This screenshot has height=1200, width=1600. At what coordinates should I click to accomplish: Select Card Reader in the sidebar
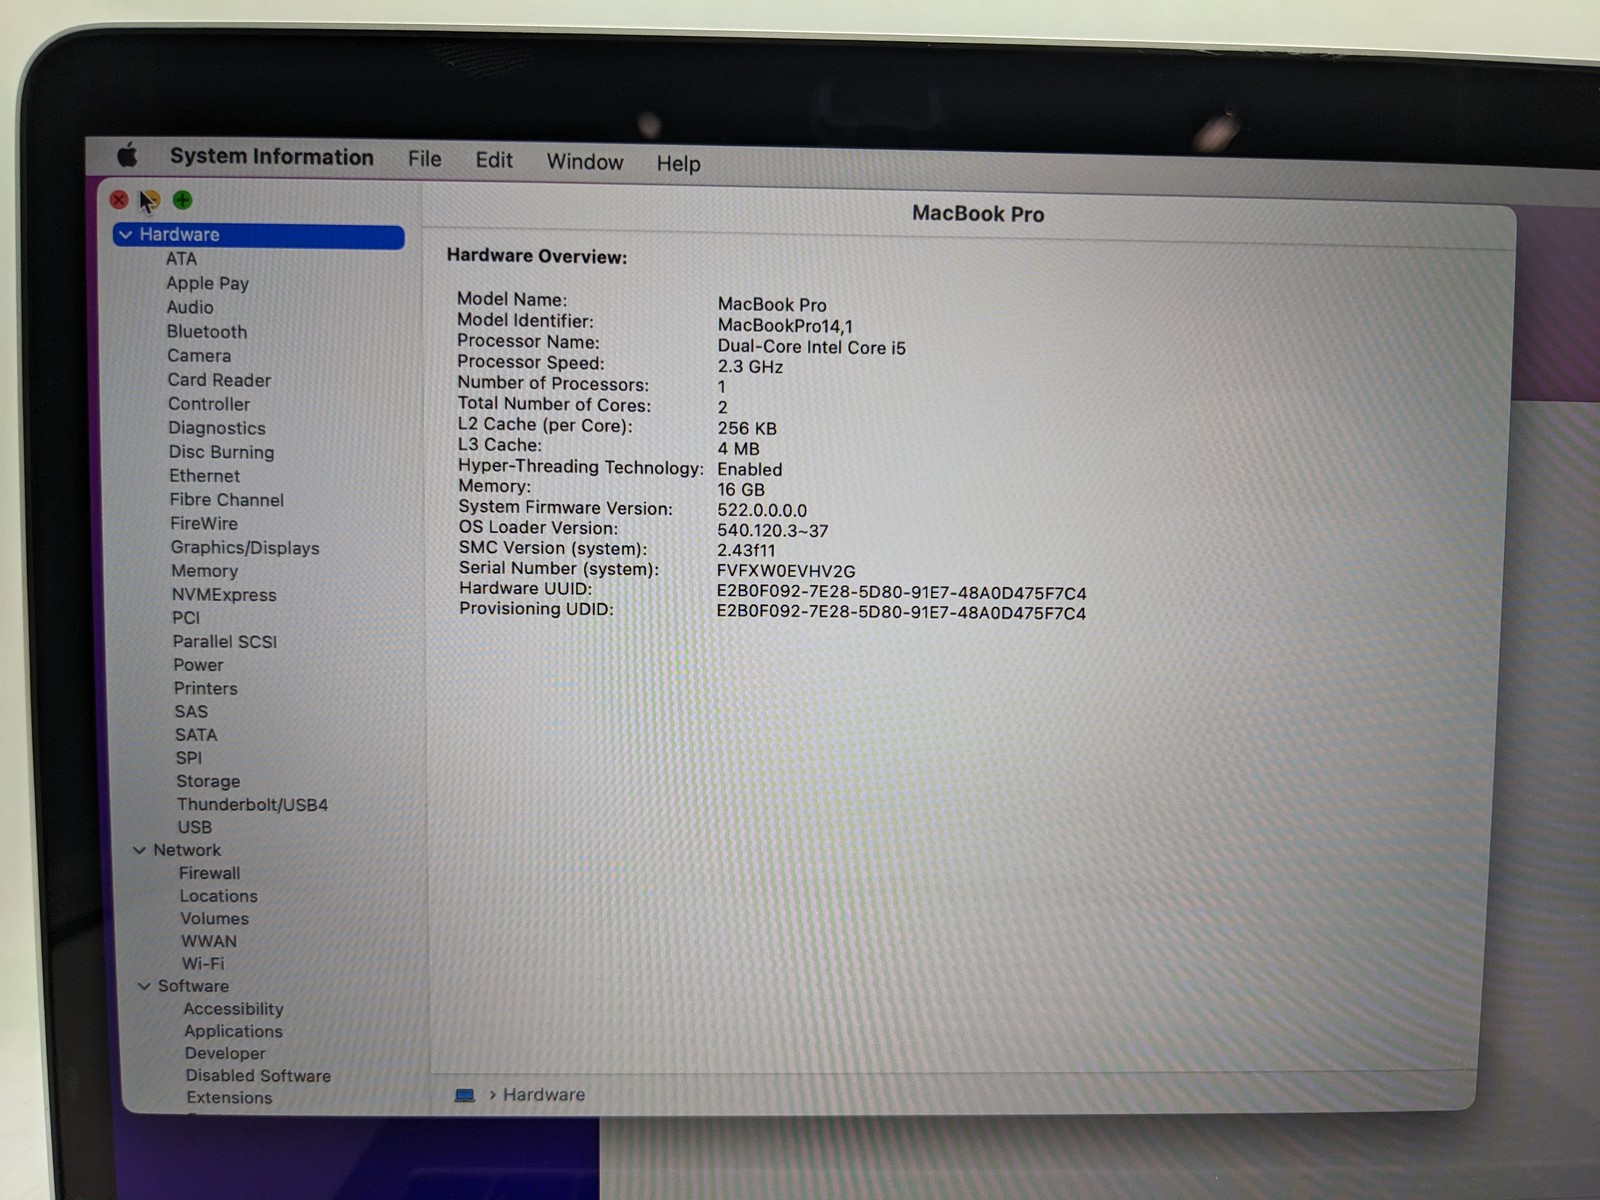pos(219,380)
